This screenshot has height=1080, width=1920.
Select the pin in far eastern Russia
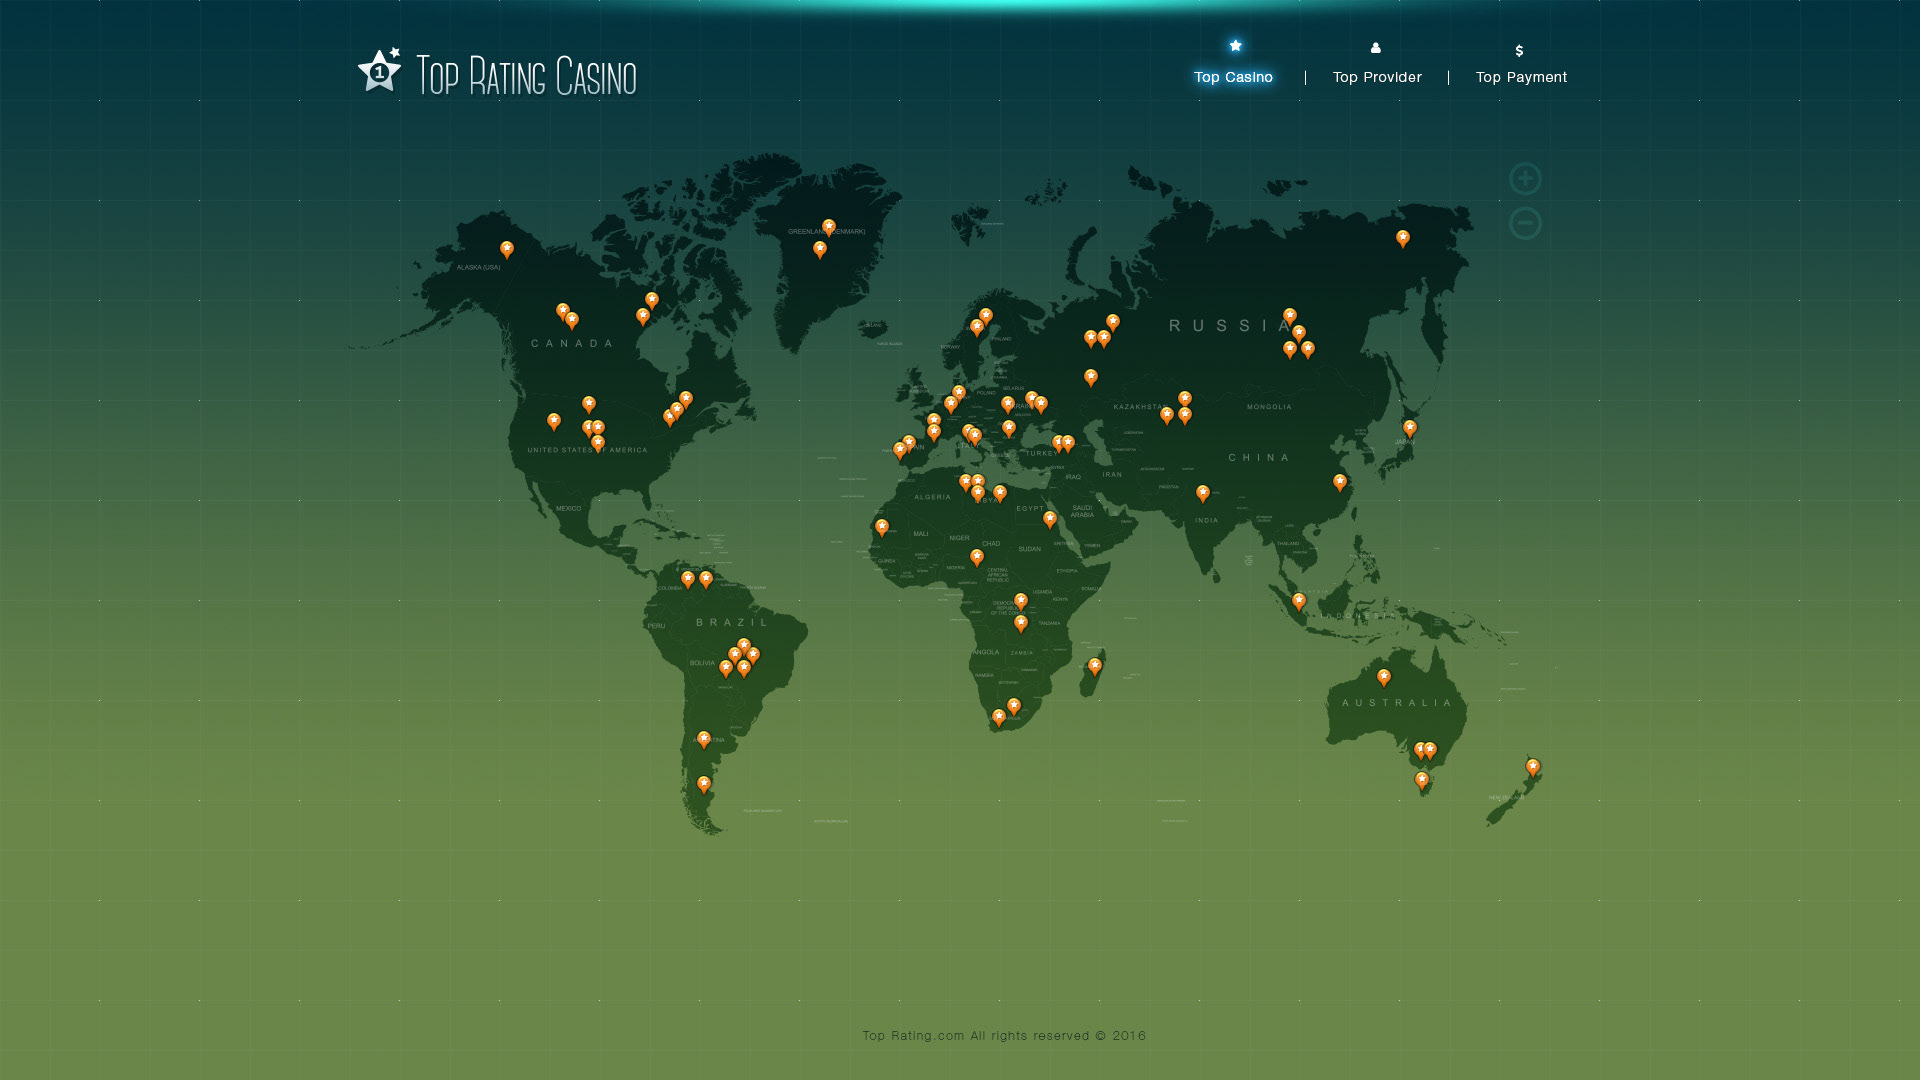coord(1403,238)
